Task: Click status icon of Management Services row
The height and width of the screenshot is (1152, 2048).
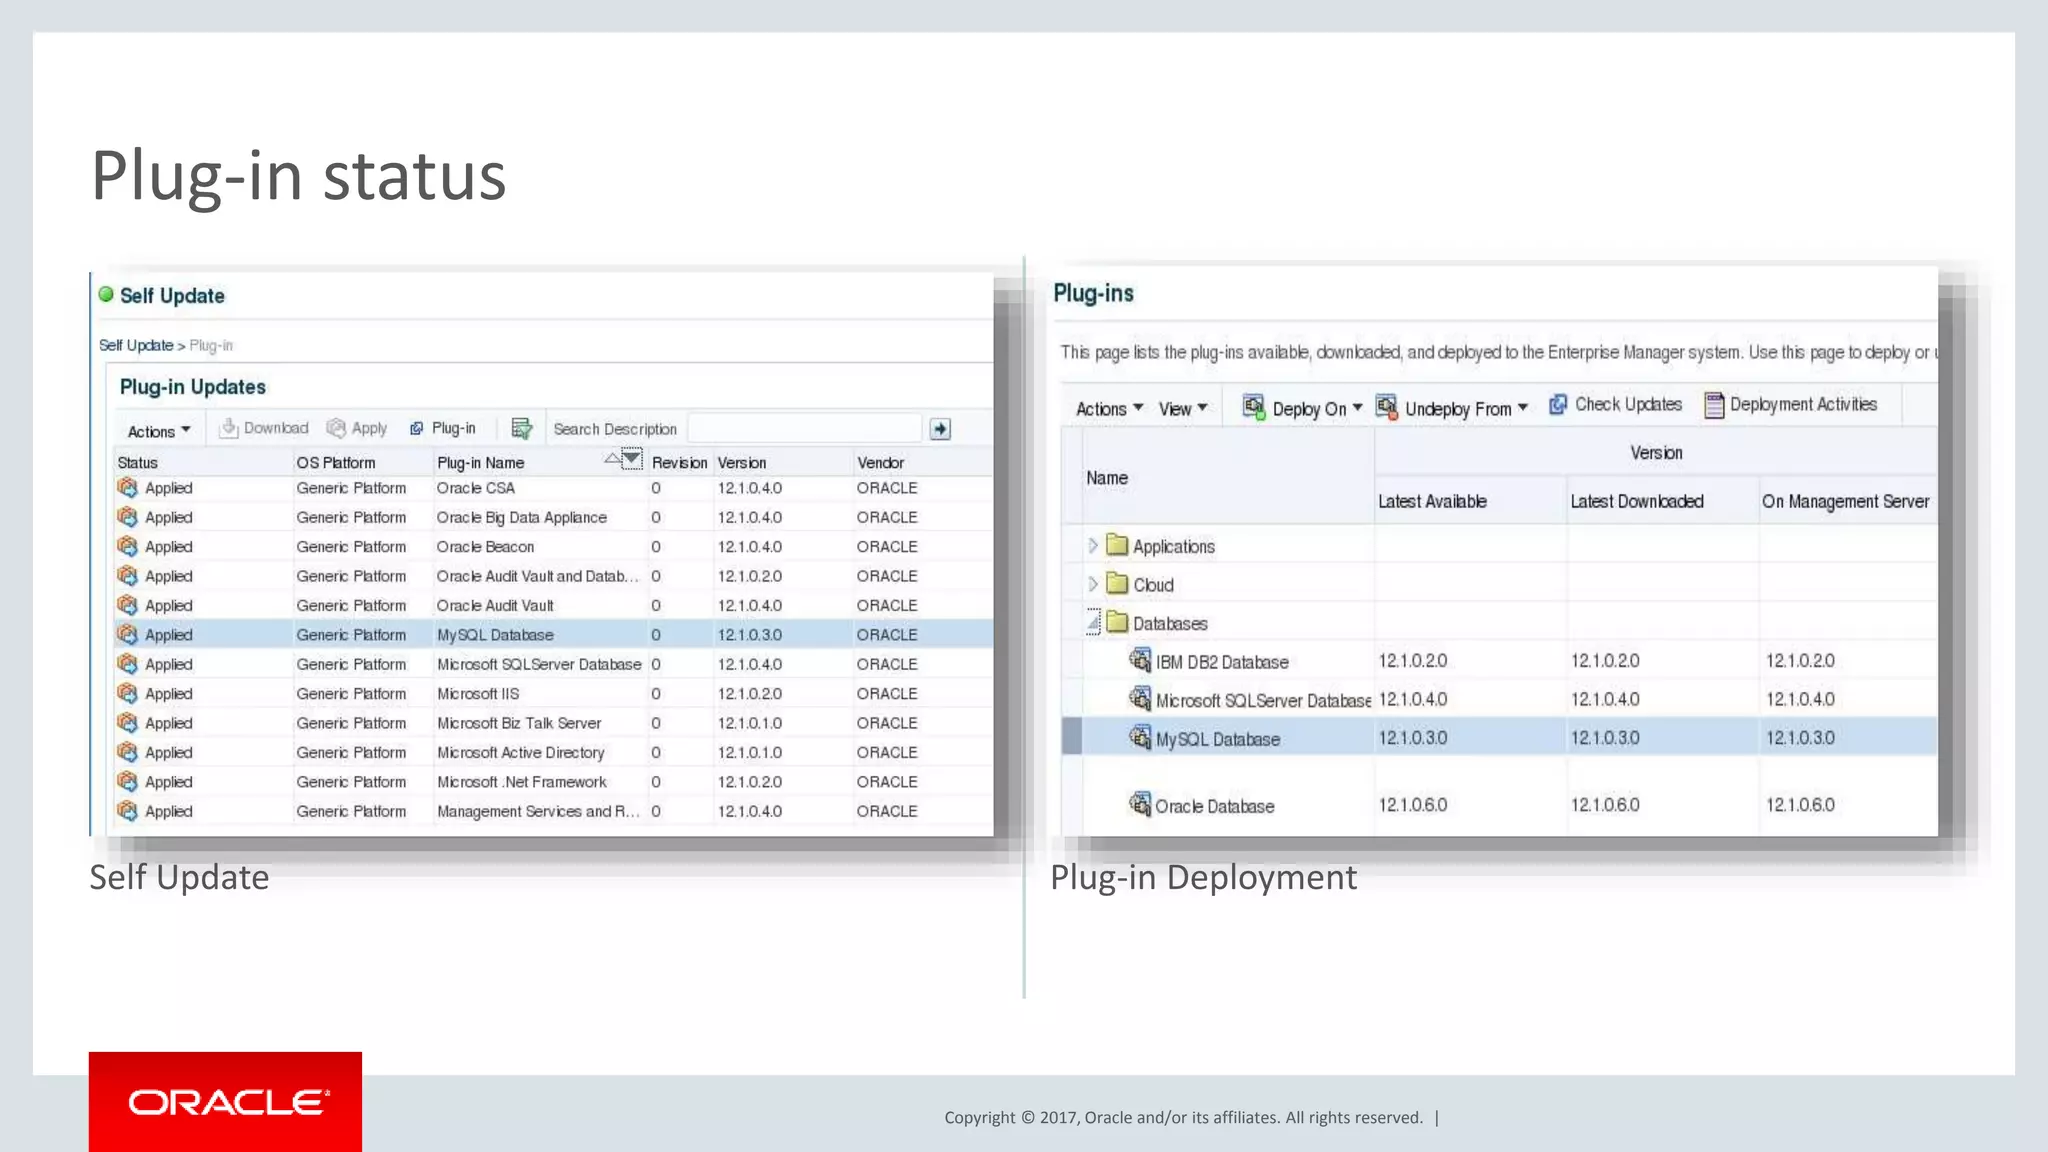Action: coord(127,810)
